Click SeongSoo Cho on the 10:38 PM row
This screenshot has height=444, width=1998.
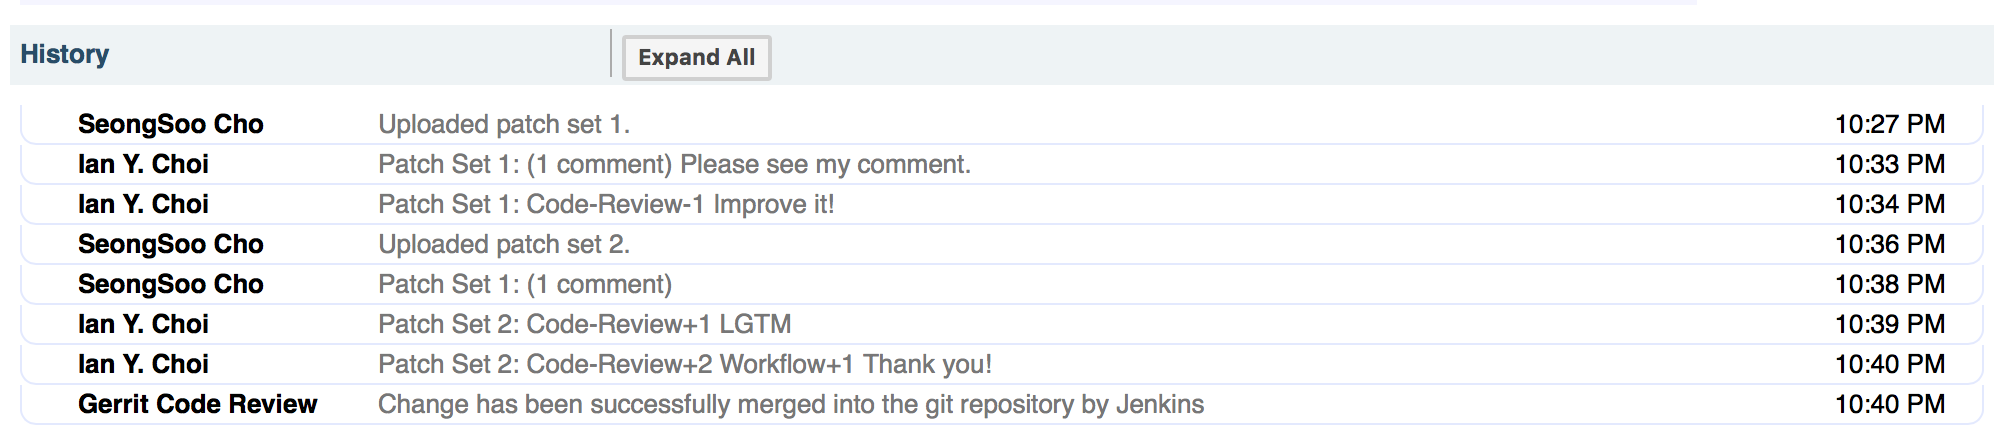170,284
